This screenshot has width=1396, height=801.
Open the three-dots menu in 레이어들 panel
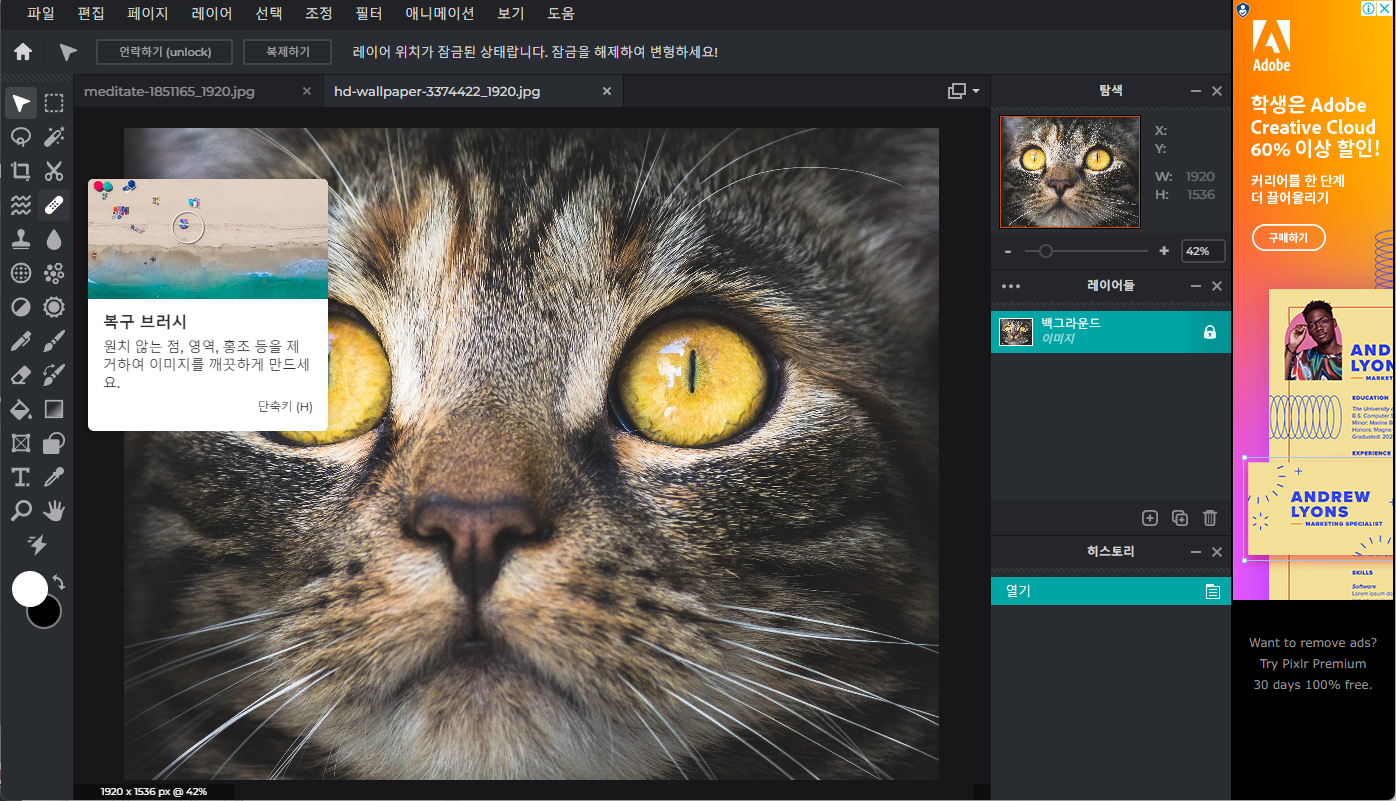tap(1011, 286)
